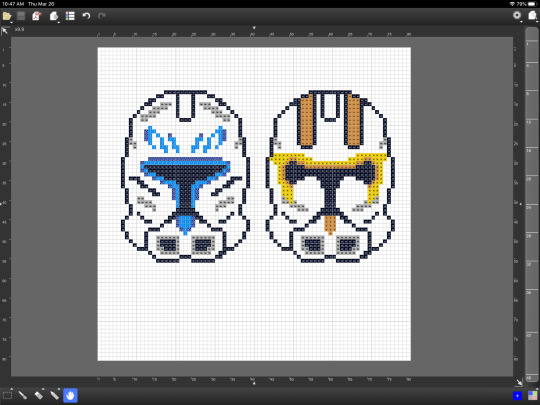Select the rectangular selection tool
The height and width of the screenshot is (405, 540).
coord(7,395)
